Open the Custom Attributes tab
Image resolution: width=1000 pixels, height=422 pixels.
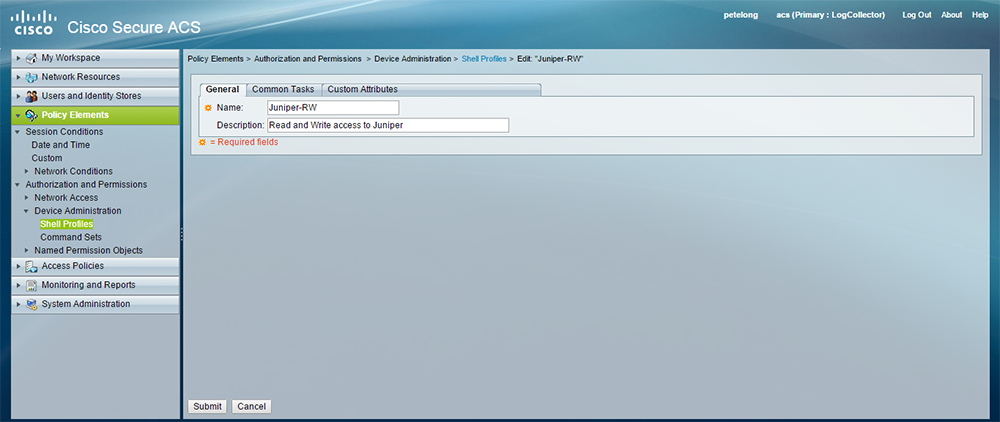(362, 89)
